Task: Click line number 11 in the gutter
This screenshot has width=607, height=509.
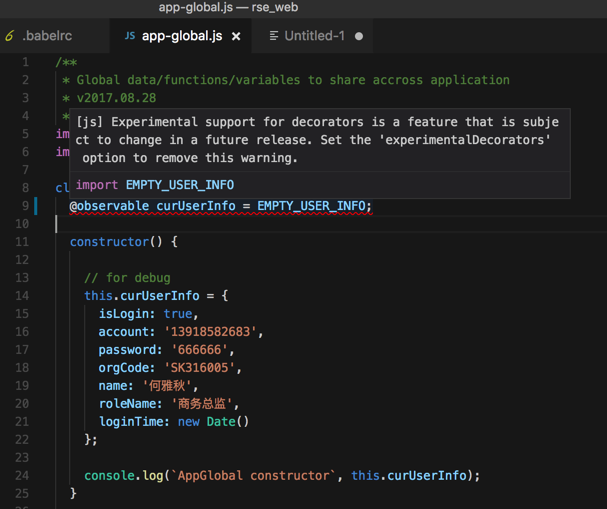Action: tap(24, 242)
